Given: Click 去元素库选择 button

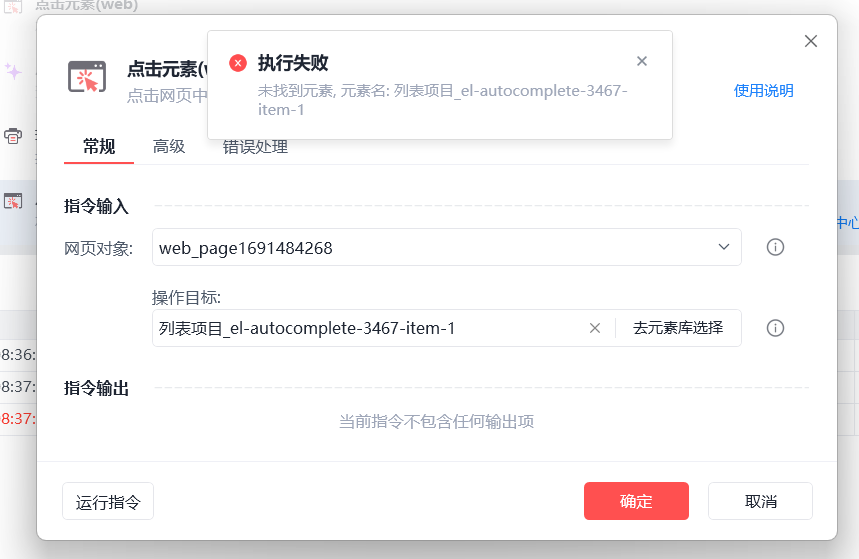Looking at the screenshot, I should point(678,328).
